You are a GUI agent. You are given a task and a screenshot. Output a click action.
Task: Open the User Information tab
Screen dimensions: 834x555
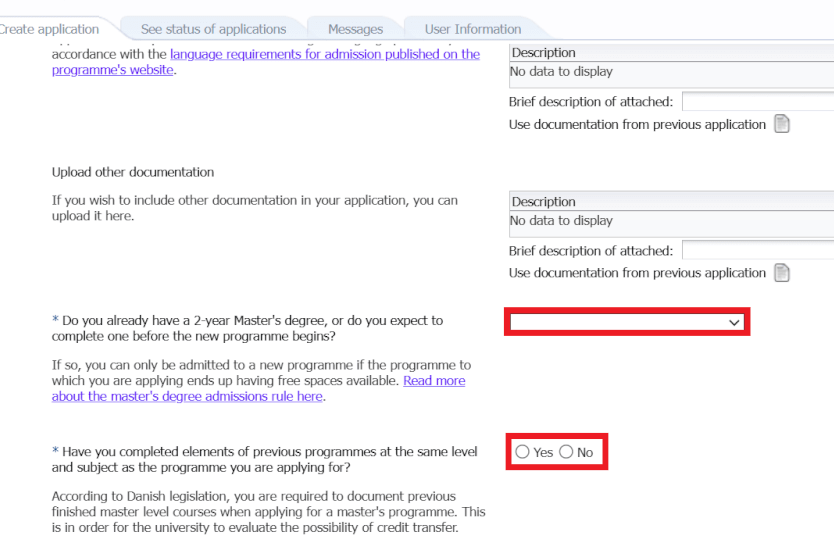(472, 29)
